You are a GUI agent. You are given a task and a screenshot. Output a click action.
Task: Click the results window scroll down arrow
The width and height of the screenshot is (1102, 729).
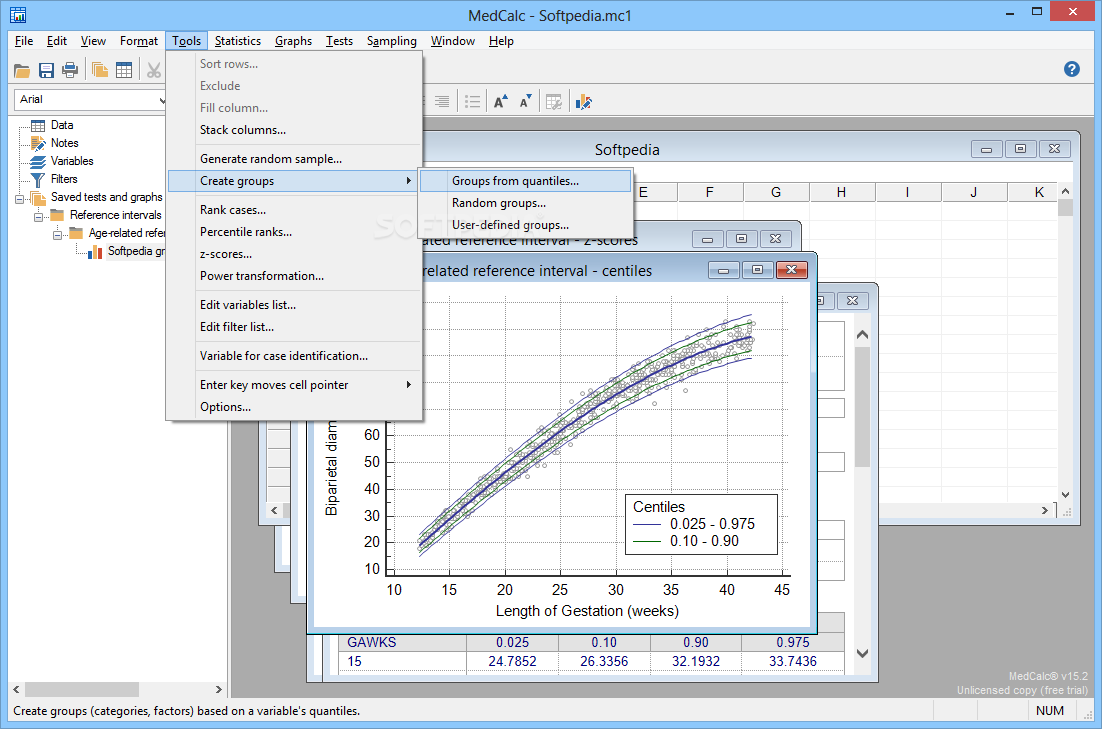tap(862, 654)
